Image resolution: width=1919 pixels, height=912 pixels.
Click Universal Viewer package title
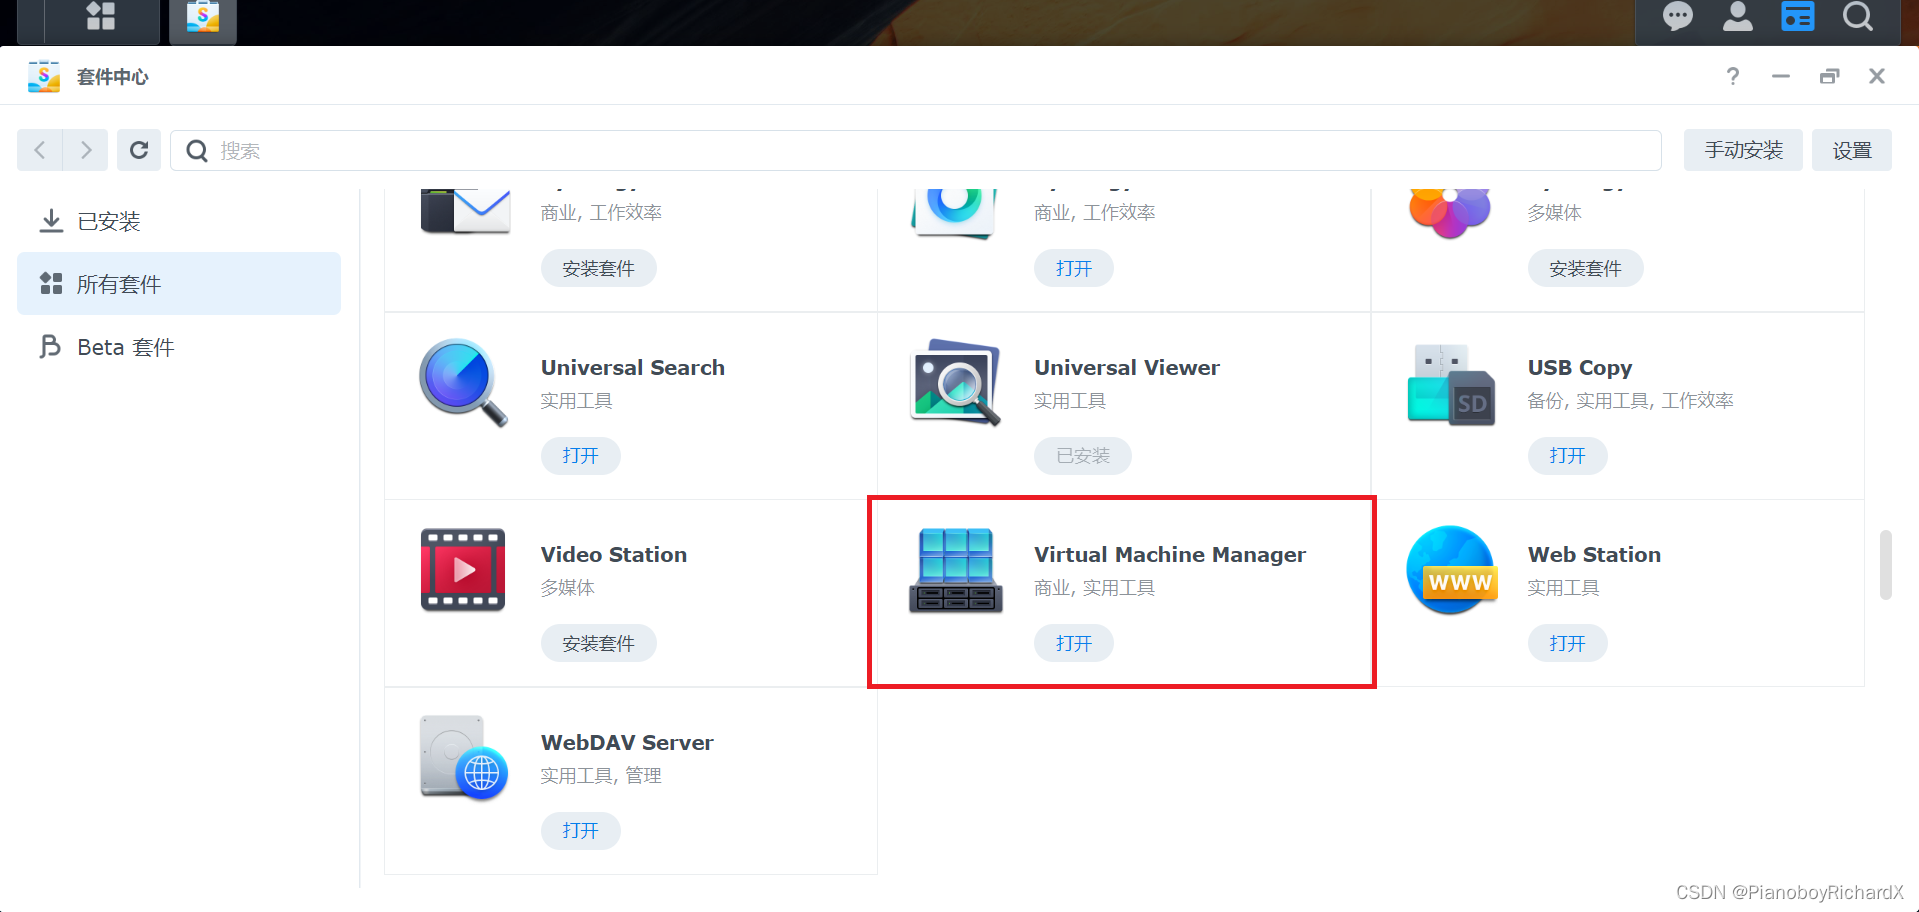coord(1127,368)
